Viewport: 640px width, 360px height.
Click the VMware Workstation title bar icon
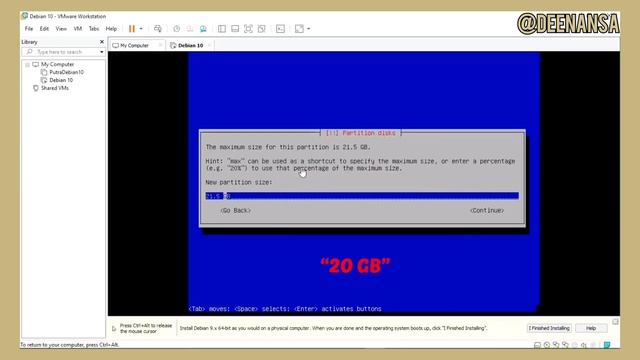tap(25, 16)
